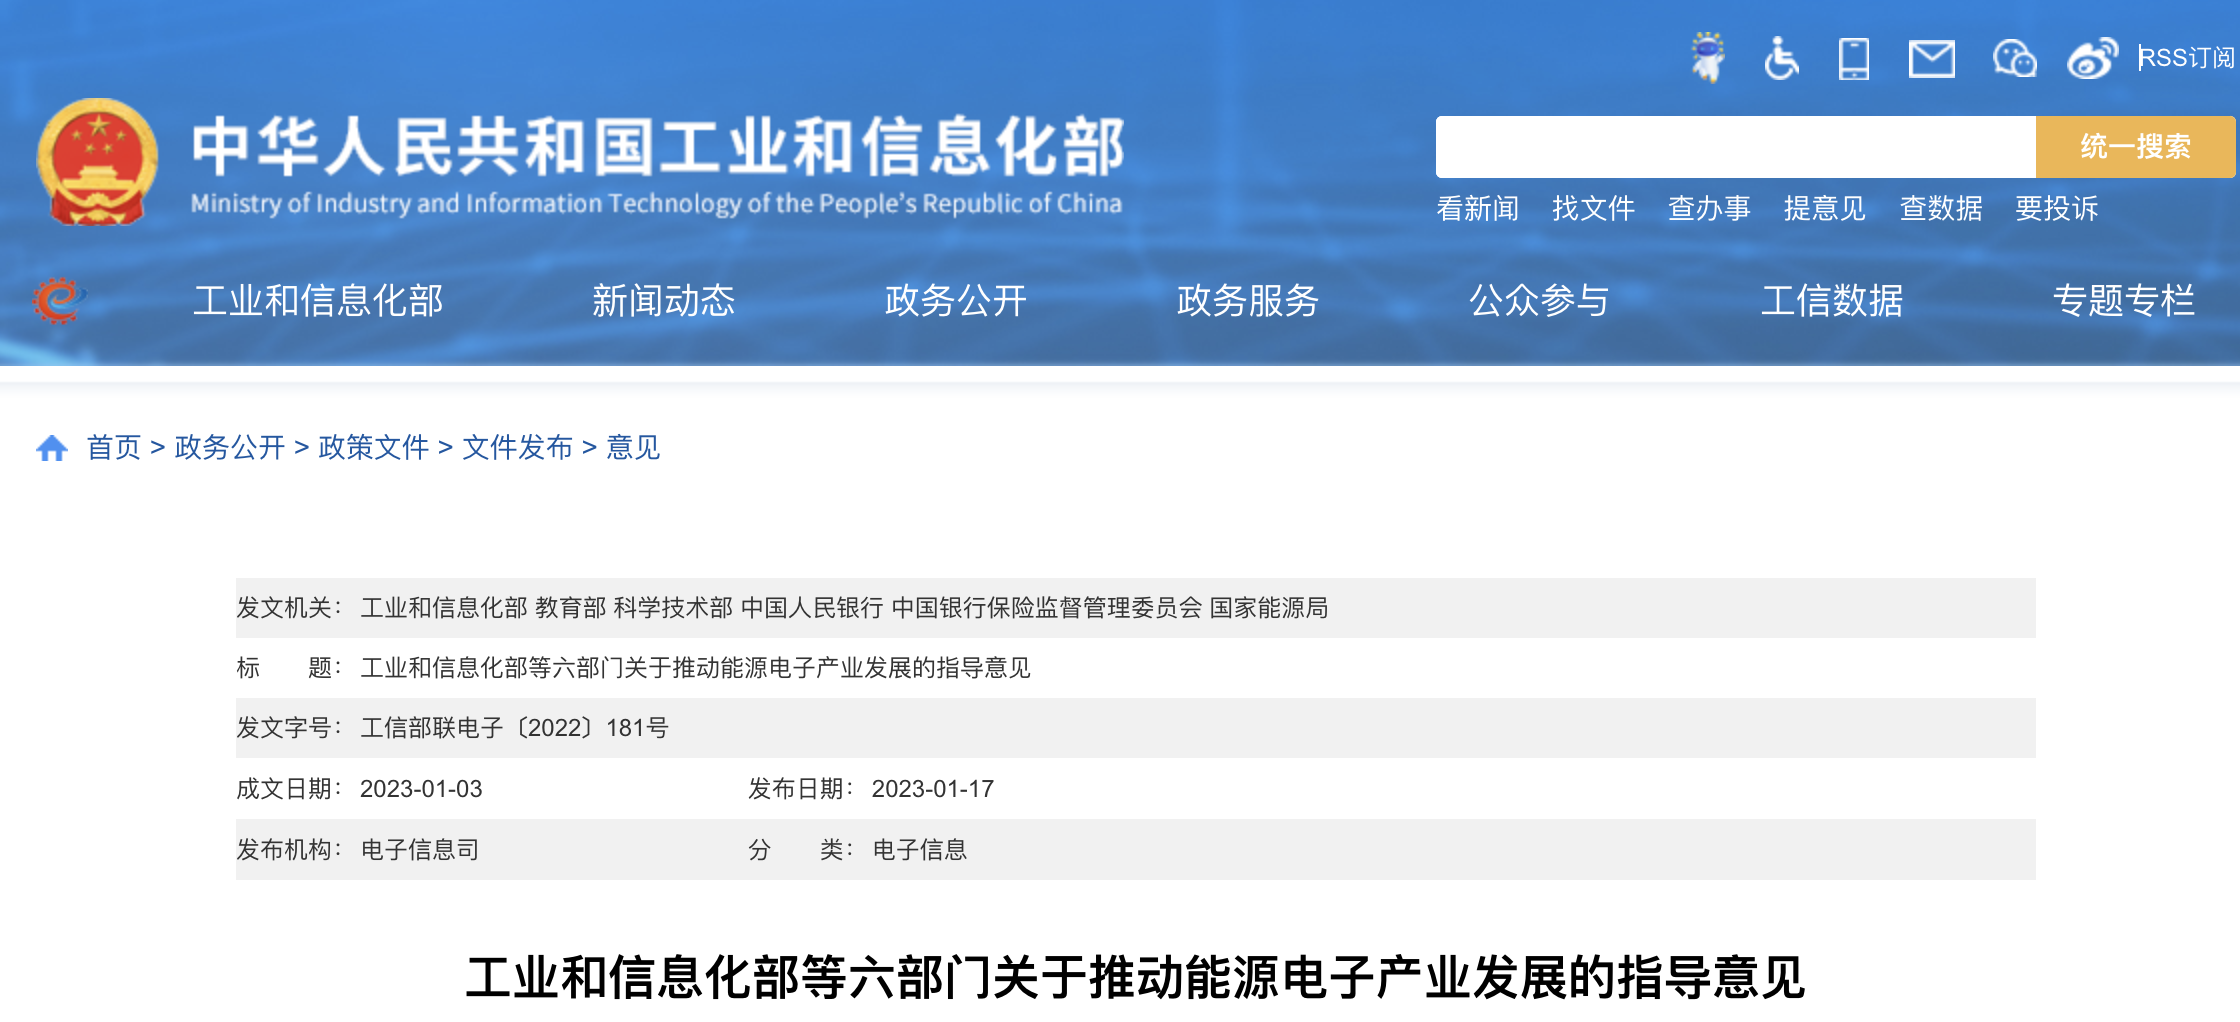2240x1022 pixels.
Task: Open 工业和信息化部 navigation menu
Action: tap(318, 300)
